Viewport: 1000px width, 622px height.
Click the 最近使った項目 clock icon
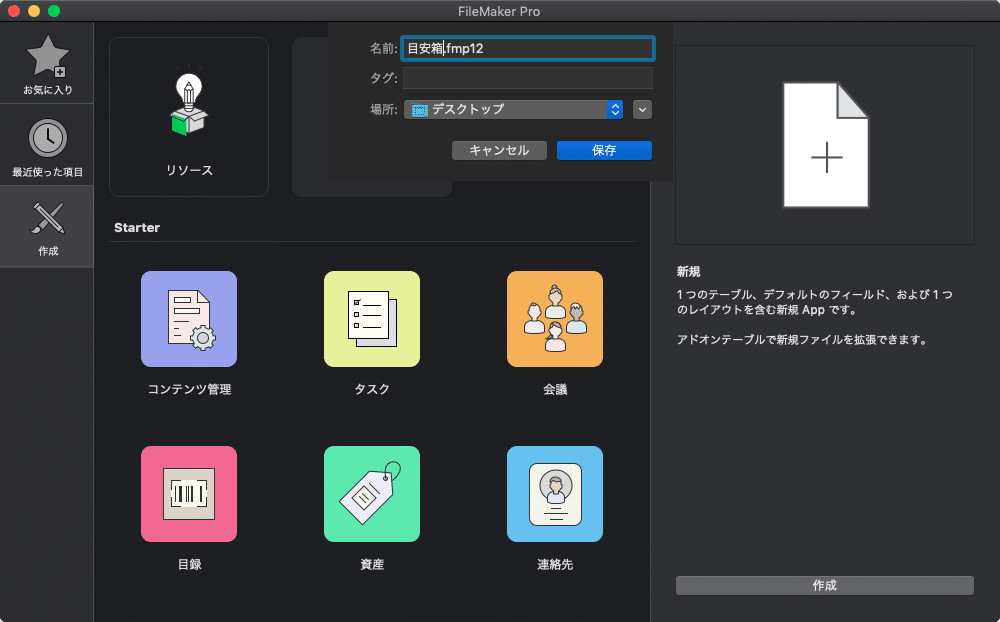click(x=46, y=137)
